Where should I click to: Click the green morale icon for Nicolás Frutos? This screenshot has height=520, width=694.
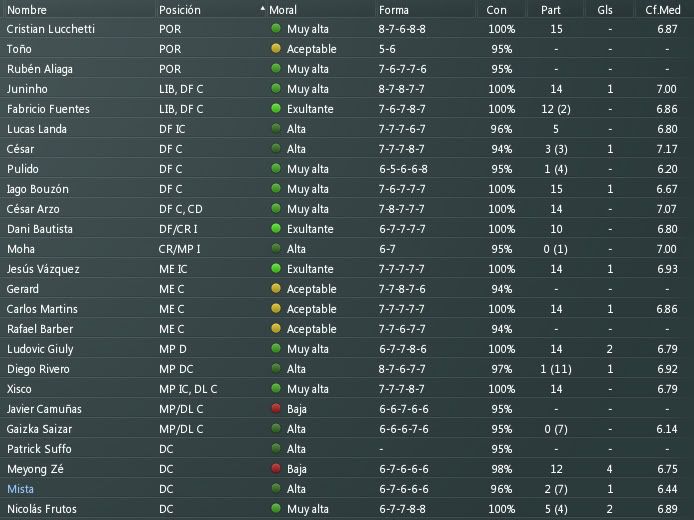[276, 508]
